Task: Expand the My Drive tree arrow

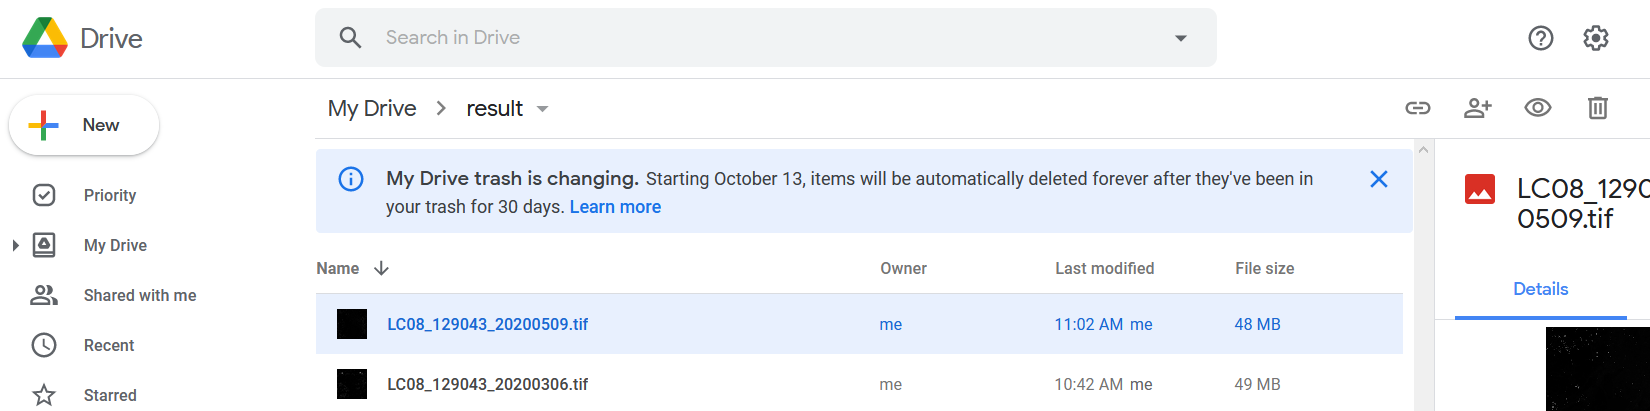Action: 15,245
